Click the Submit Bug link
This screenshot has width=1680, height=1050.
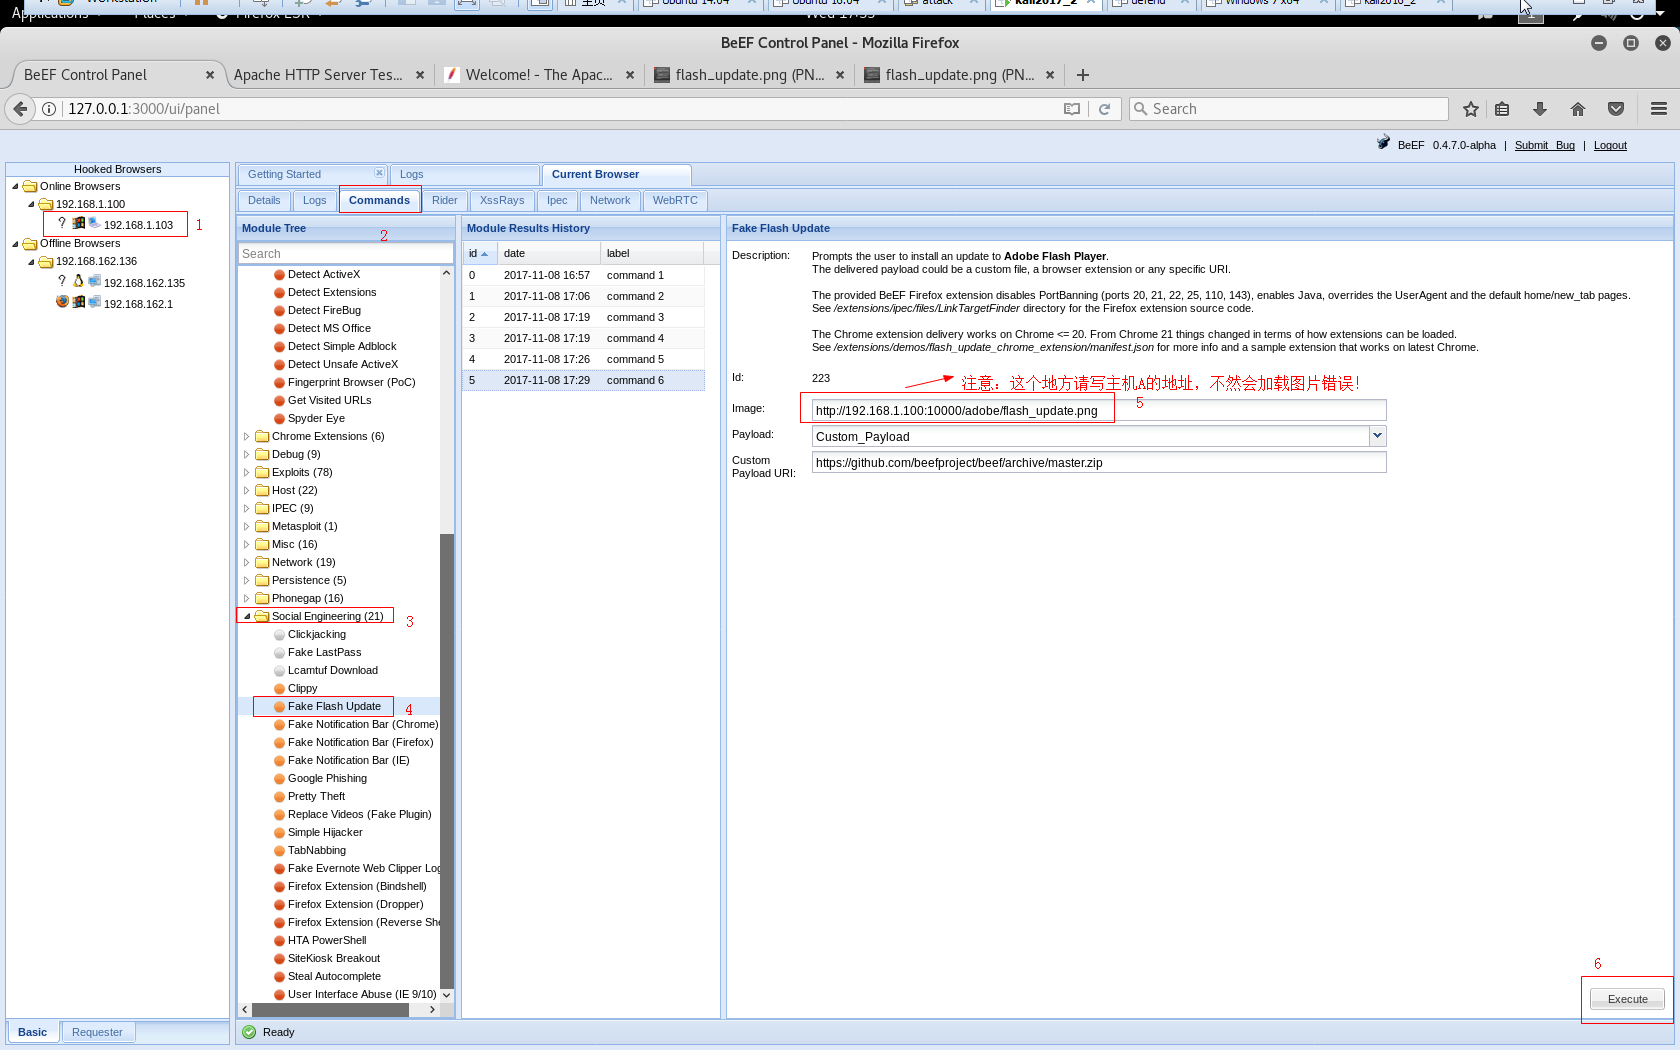(1544, 145)
